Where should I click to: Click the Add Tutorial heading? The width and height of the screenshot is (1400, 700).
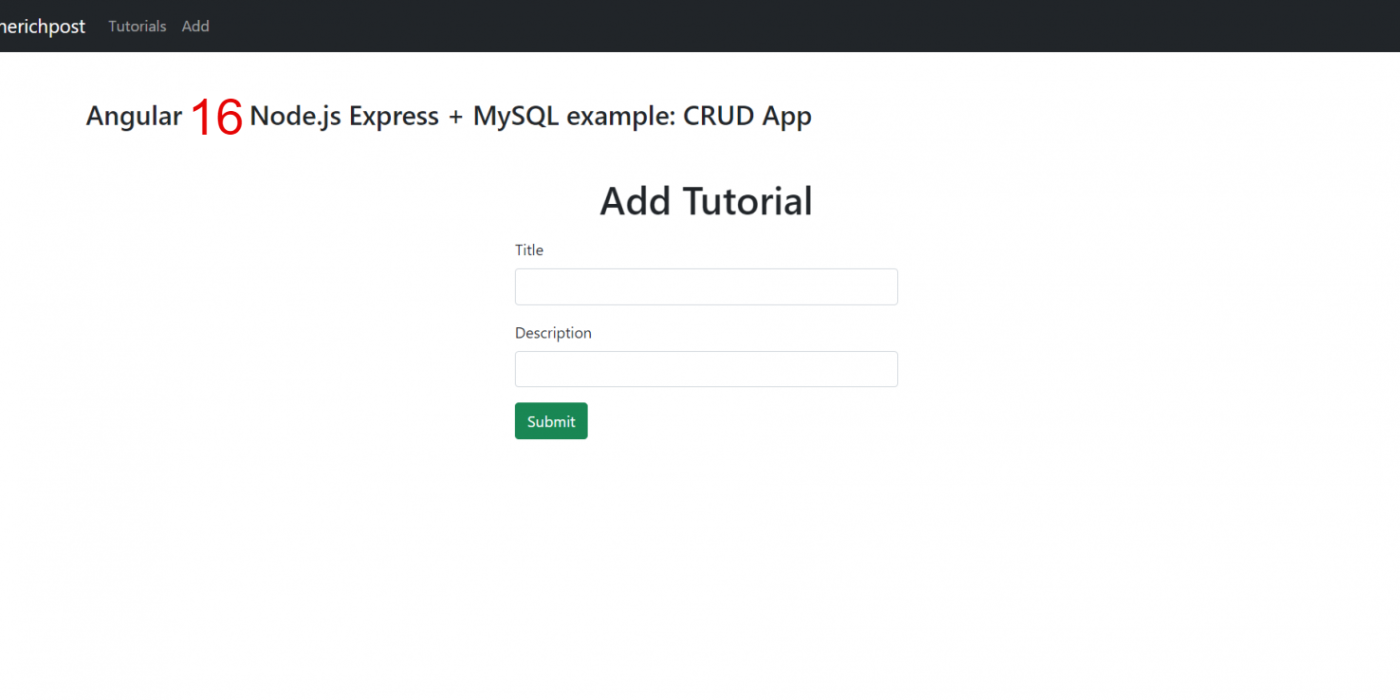tap(705, 201)
